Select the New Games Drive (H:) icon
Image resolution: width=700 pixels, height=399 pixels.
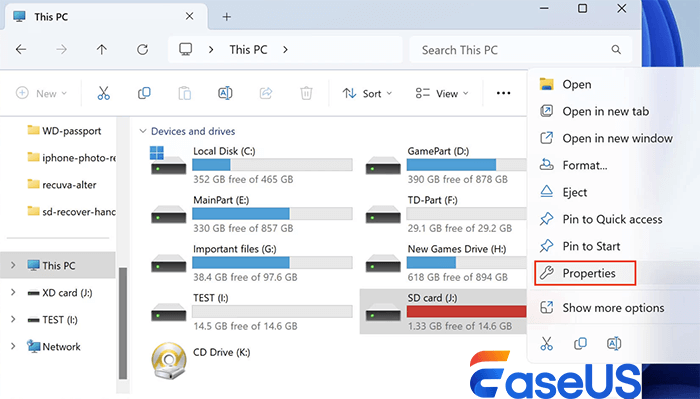pyautogui.click(x=383, y=263)
